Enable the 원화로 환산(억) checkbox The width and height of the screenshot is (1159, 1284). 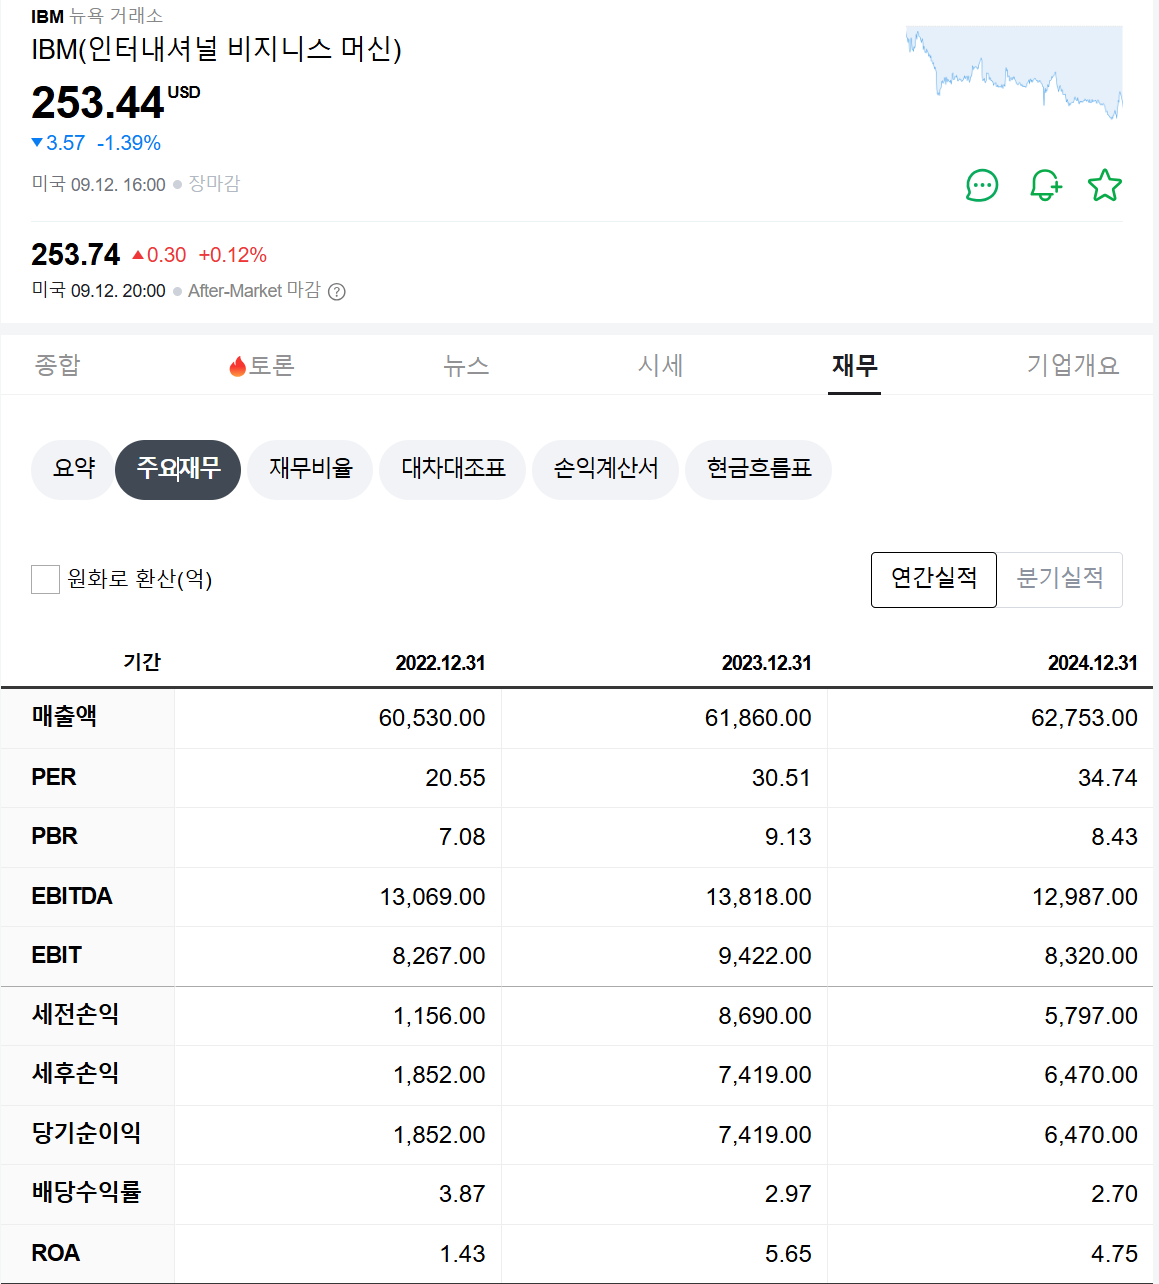click(x=45, y=579)
